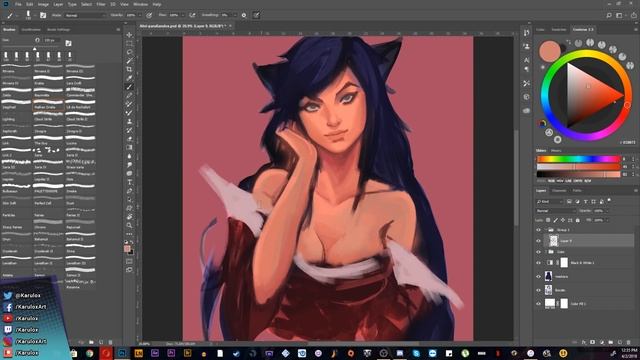Screen dimensions: 640x360
Task: Open smoothing options gear icon
Action: [244, 15]
